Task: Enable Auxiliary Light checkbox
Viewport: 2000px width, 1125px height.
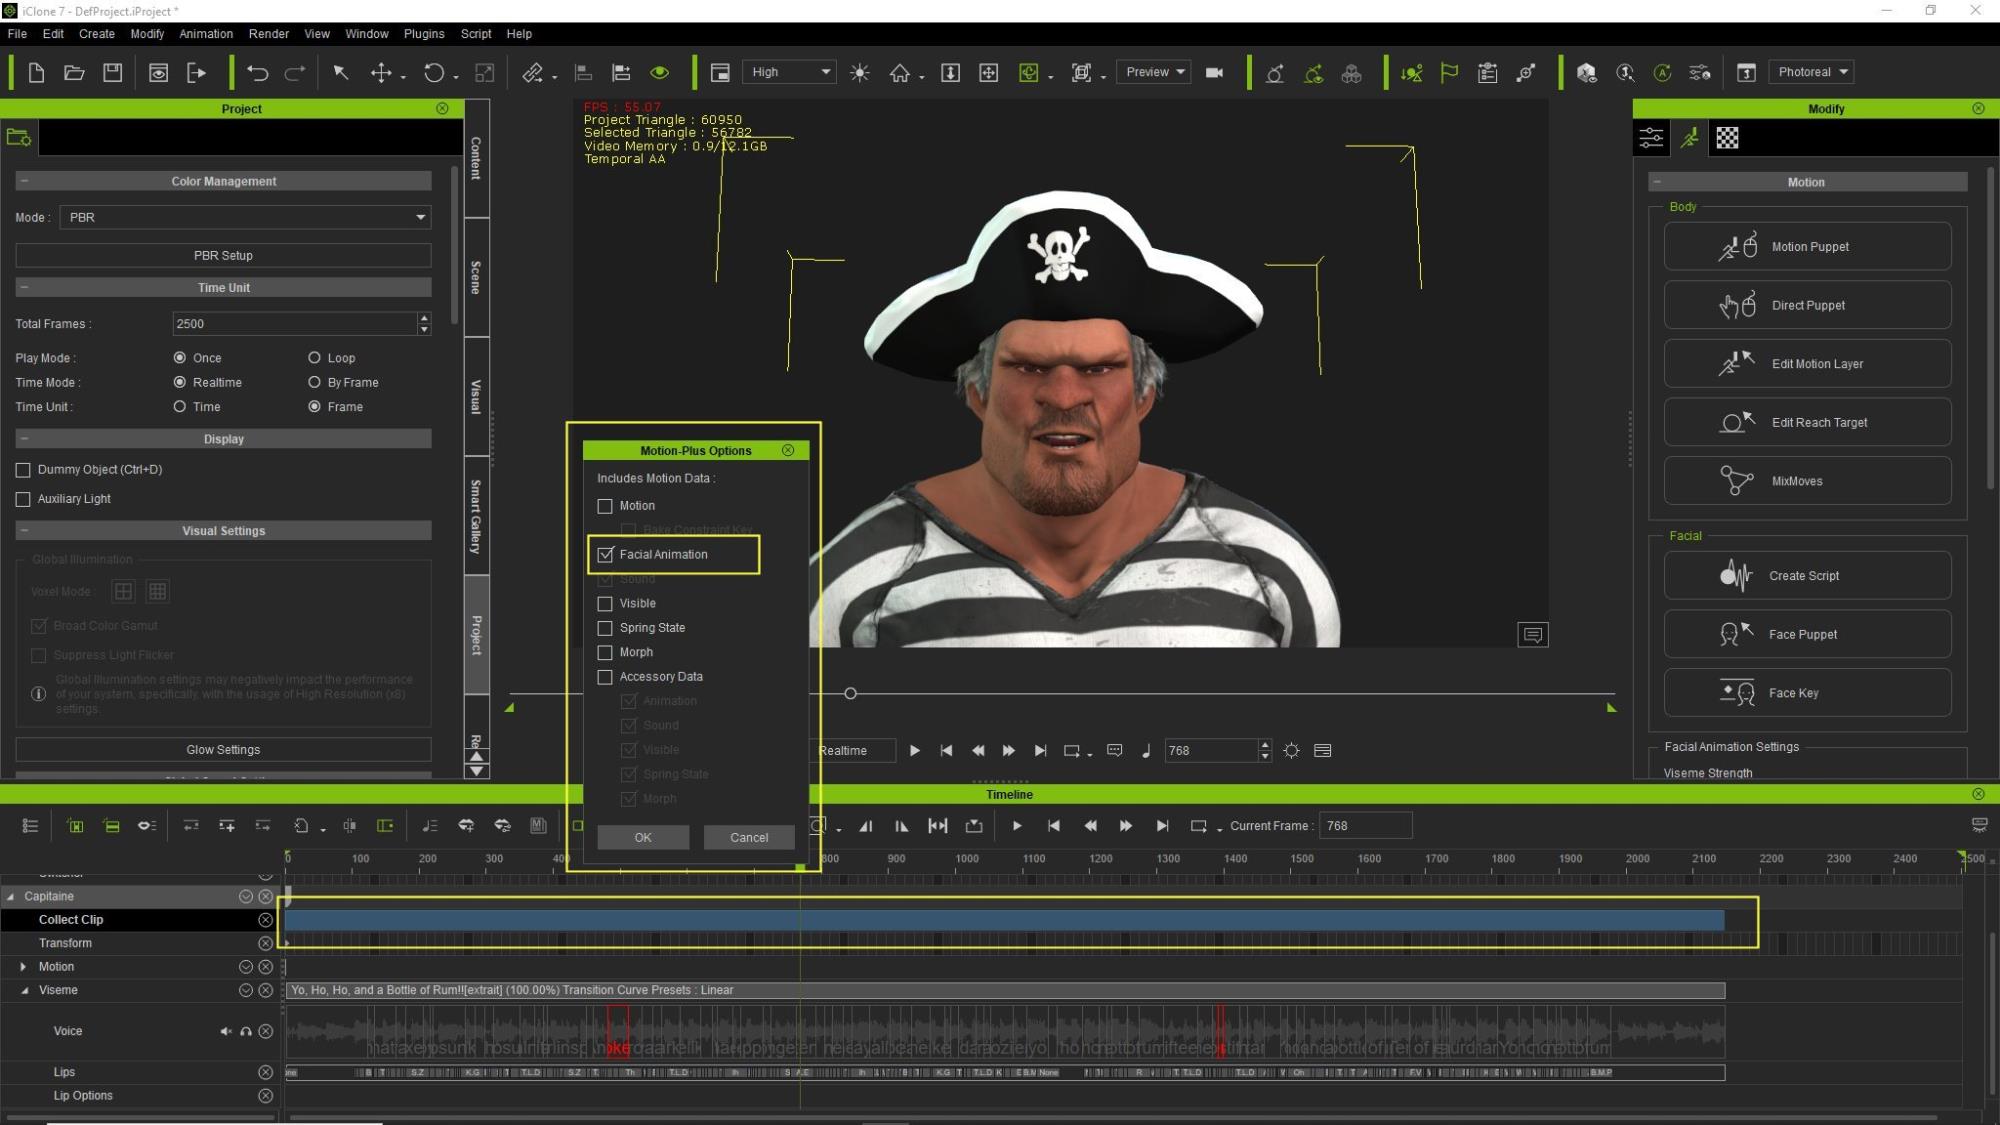Action: (x=23, y=499)
